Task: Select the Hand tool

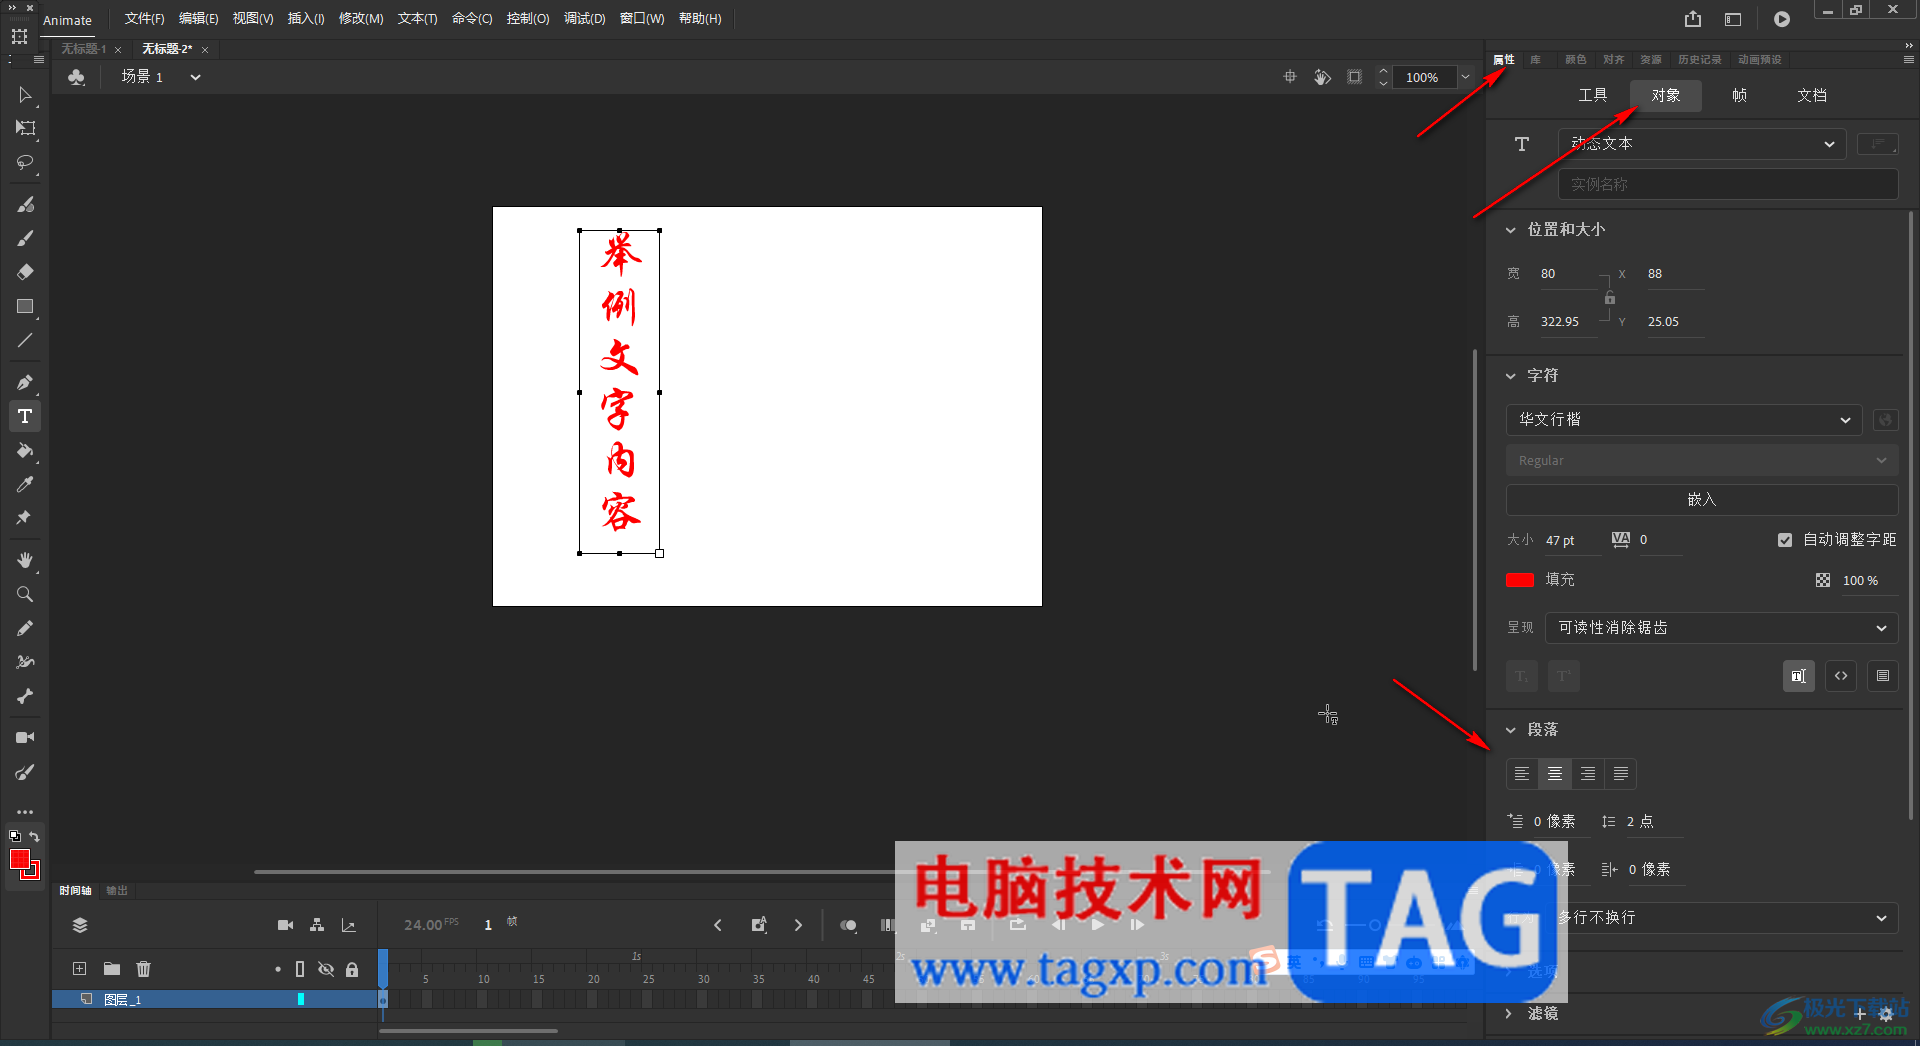Action: (x=25, y=560)
